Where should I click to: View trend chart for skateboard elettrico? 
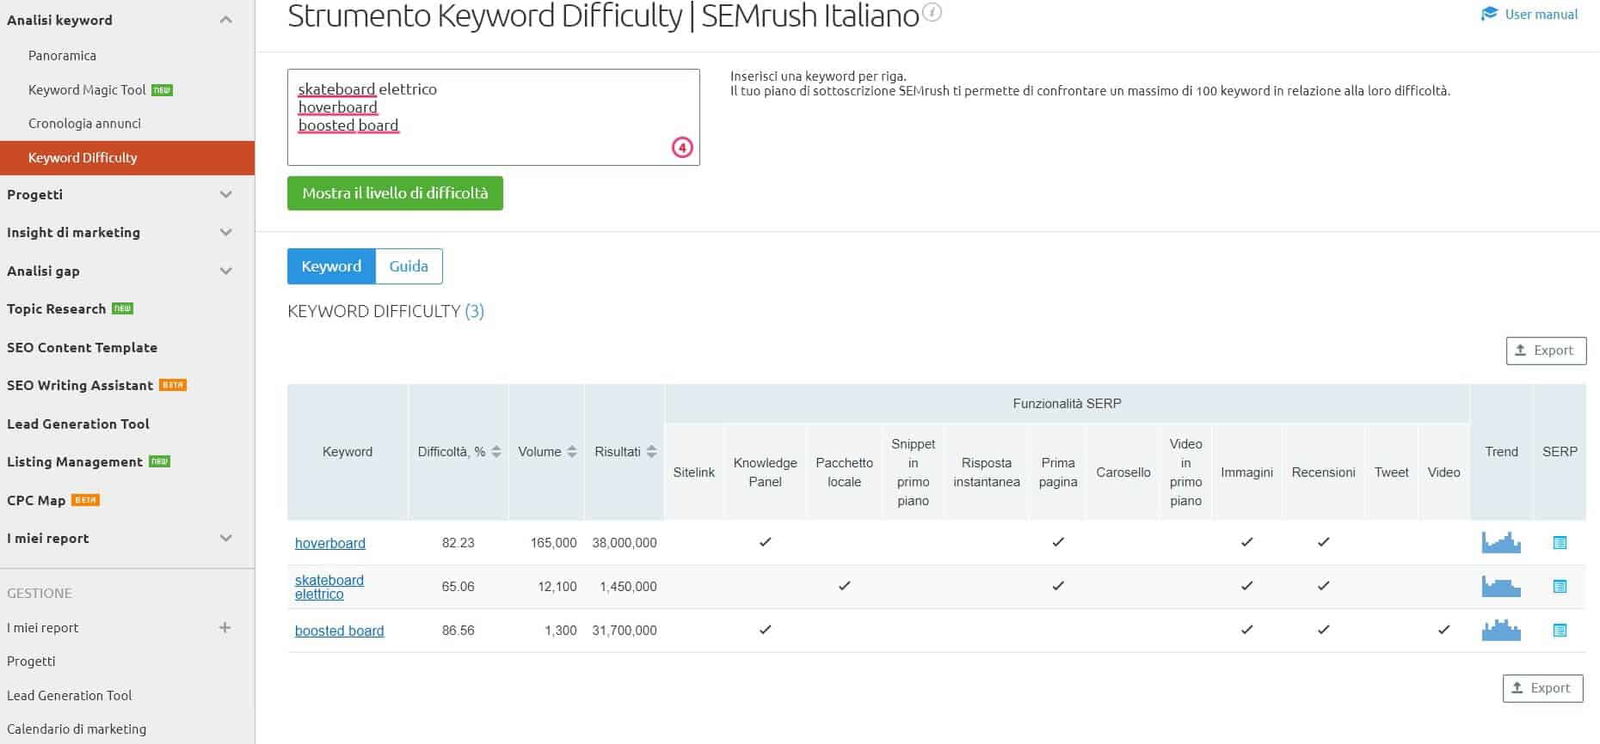coord(1501,586)
